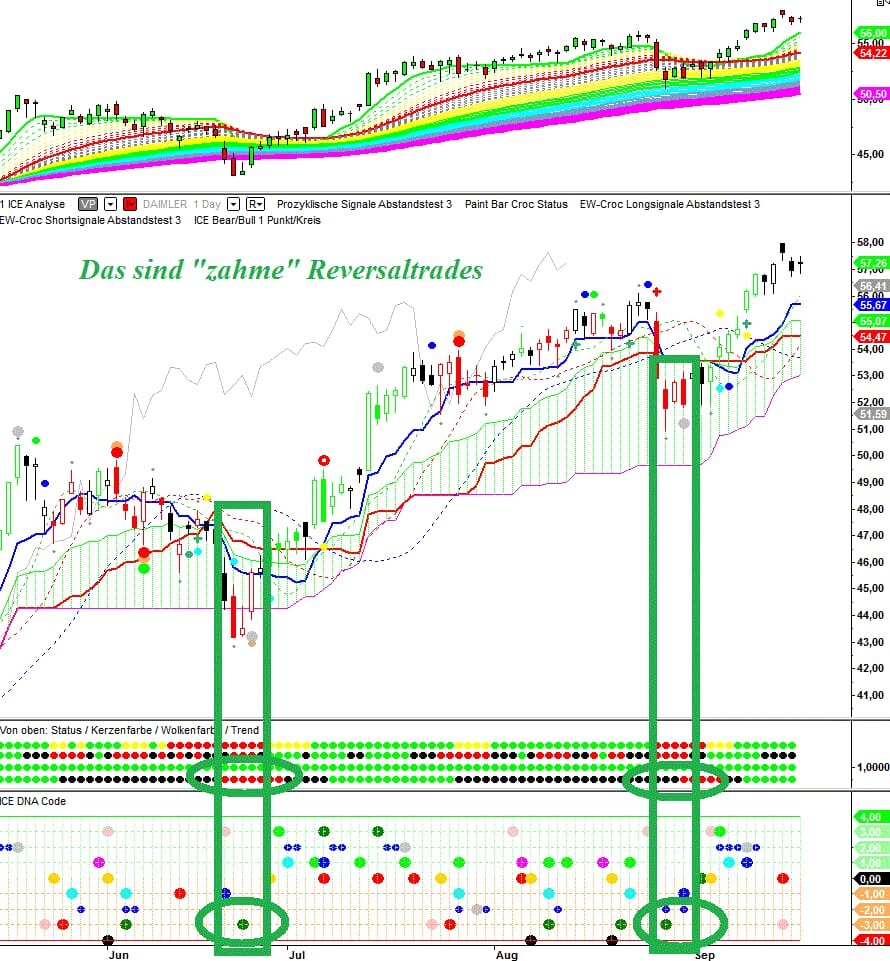The image size is (890, 961).
Task: Click EW-Croc Longsignale Abstandstest 3 label
Action: (x=670, y=204)
